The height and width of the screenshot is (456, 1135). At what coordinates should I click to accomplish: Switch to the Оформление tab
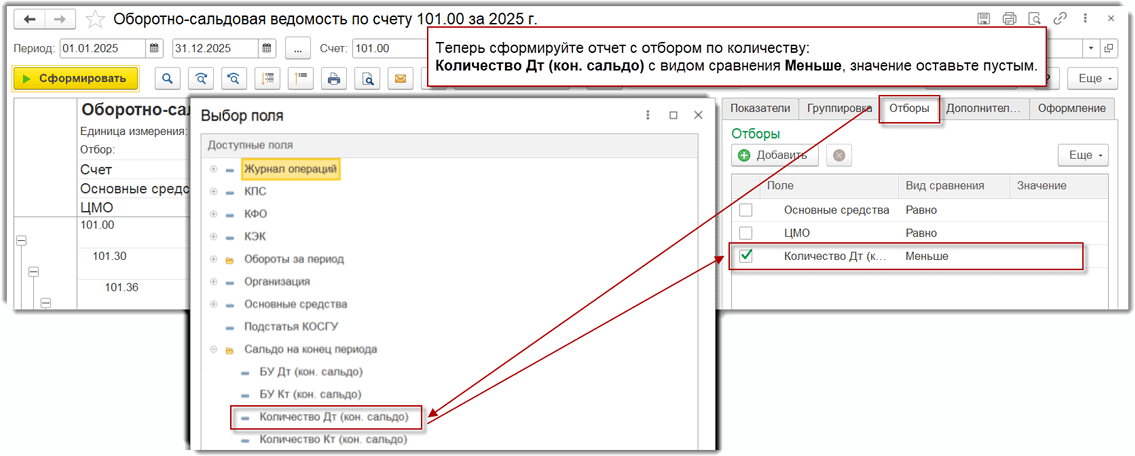pos(1071,108)
